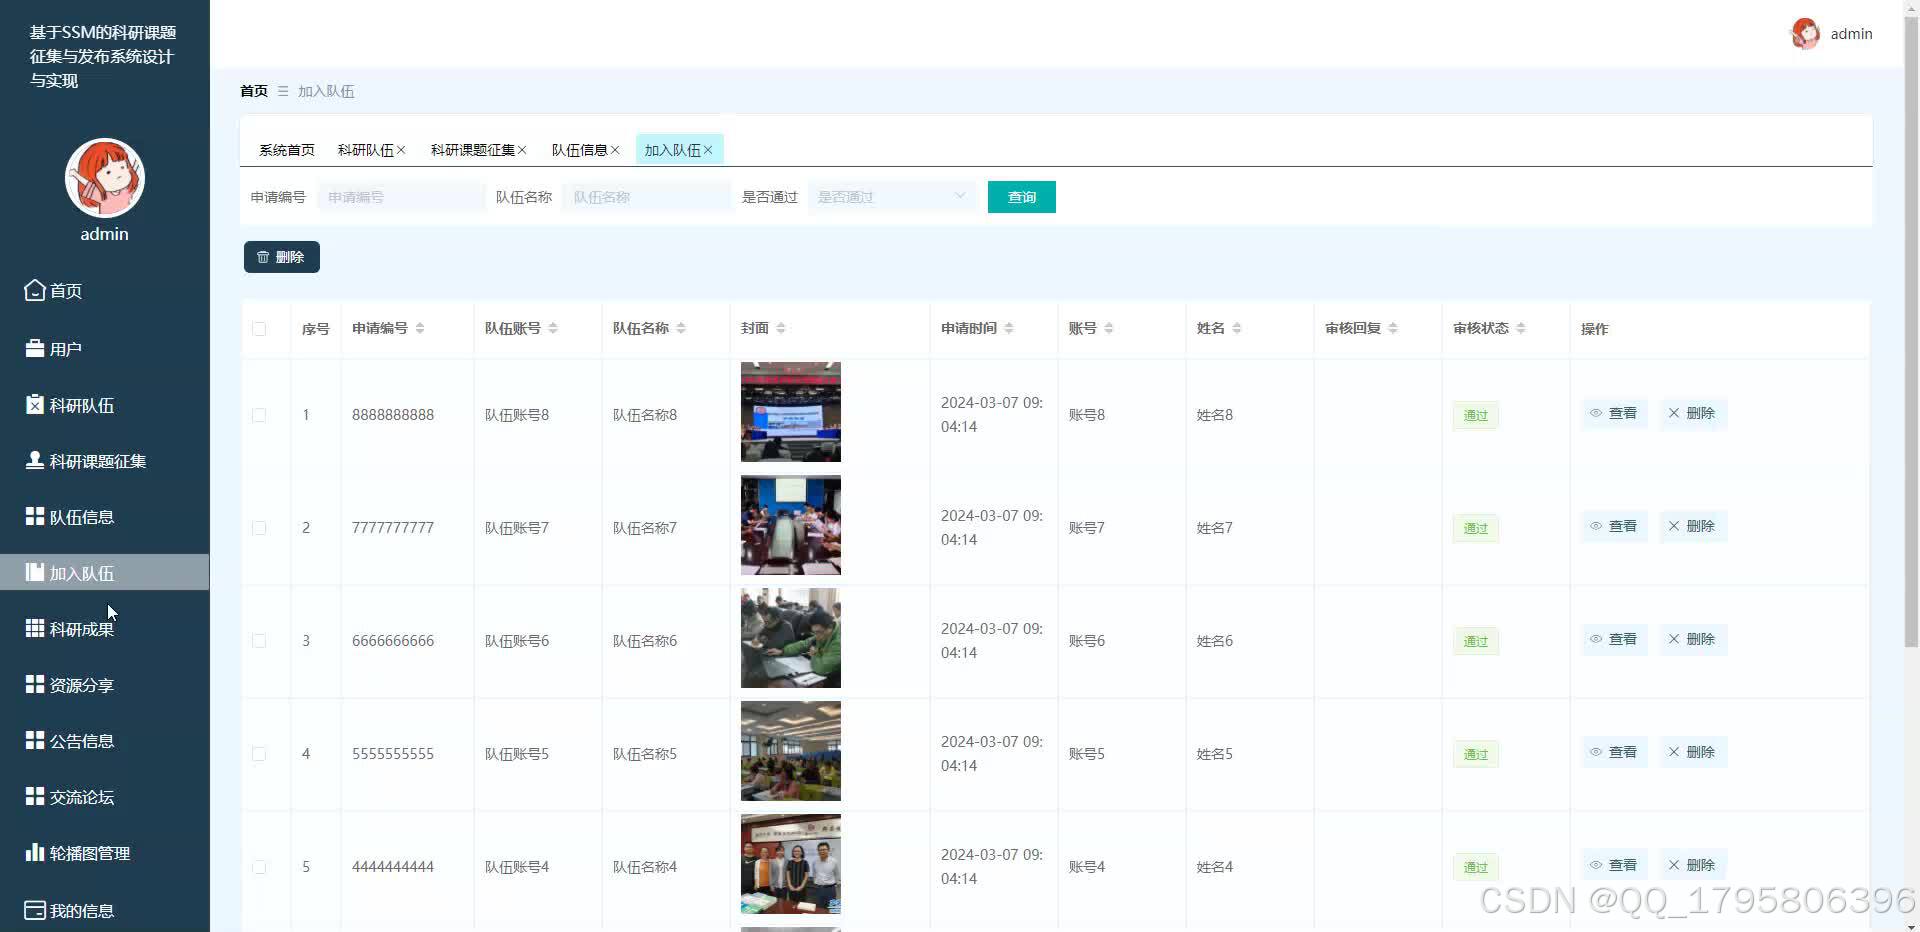This screenshot has height=932, width=1920.
Task: Click the 申请编号 search input field
Action: (401, 197)
